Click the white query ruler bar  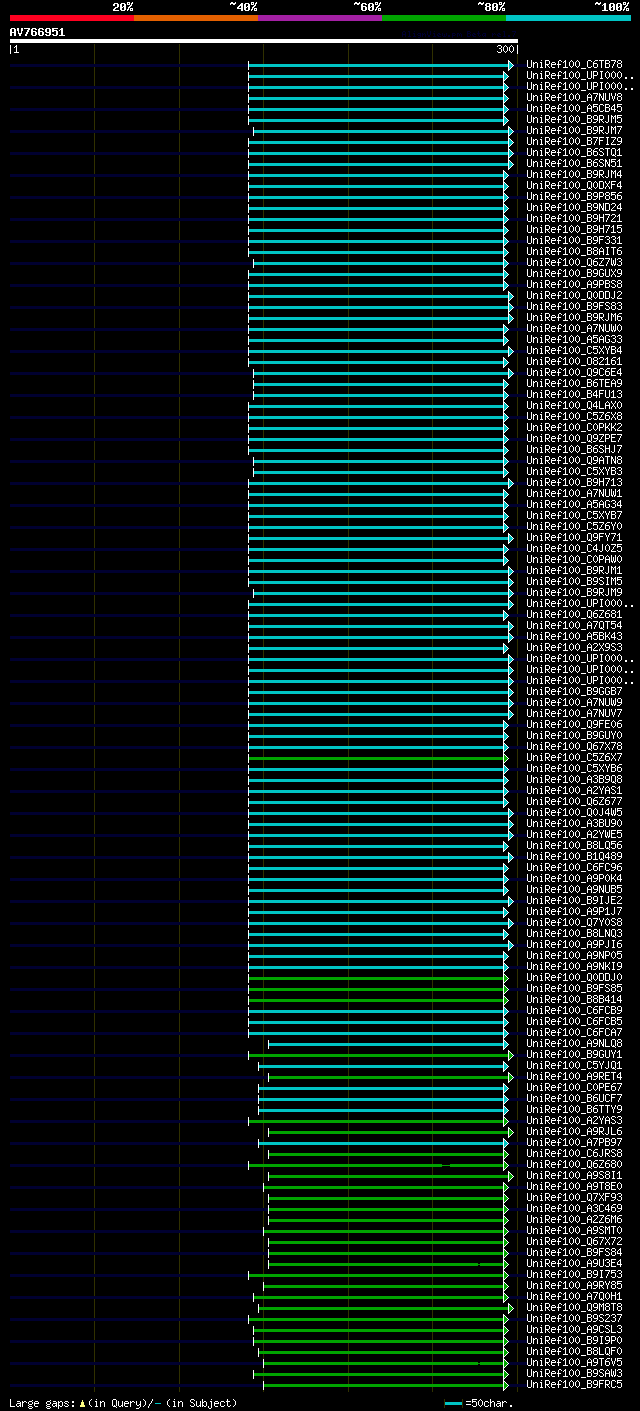point(264,41)
